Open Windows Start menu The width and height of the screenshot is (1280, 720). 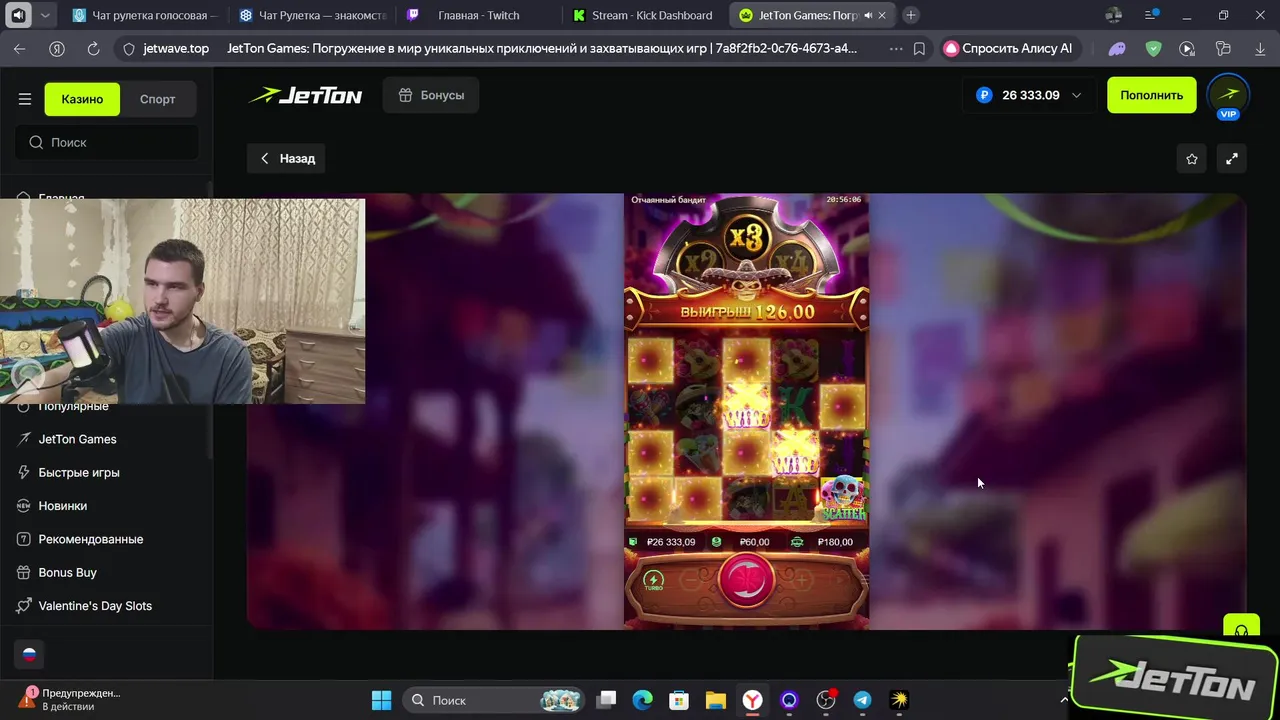[x=382, y=700]
